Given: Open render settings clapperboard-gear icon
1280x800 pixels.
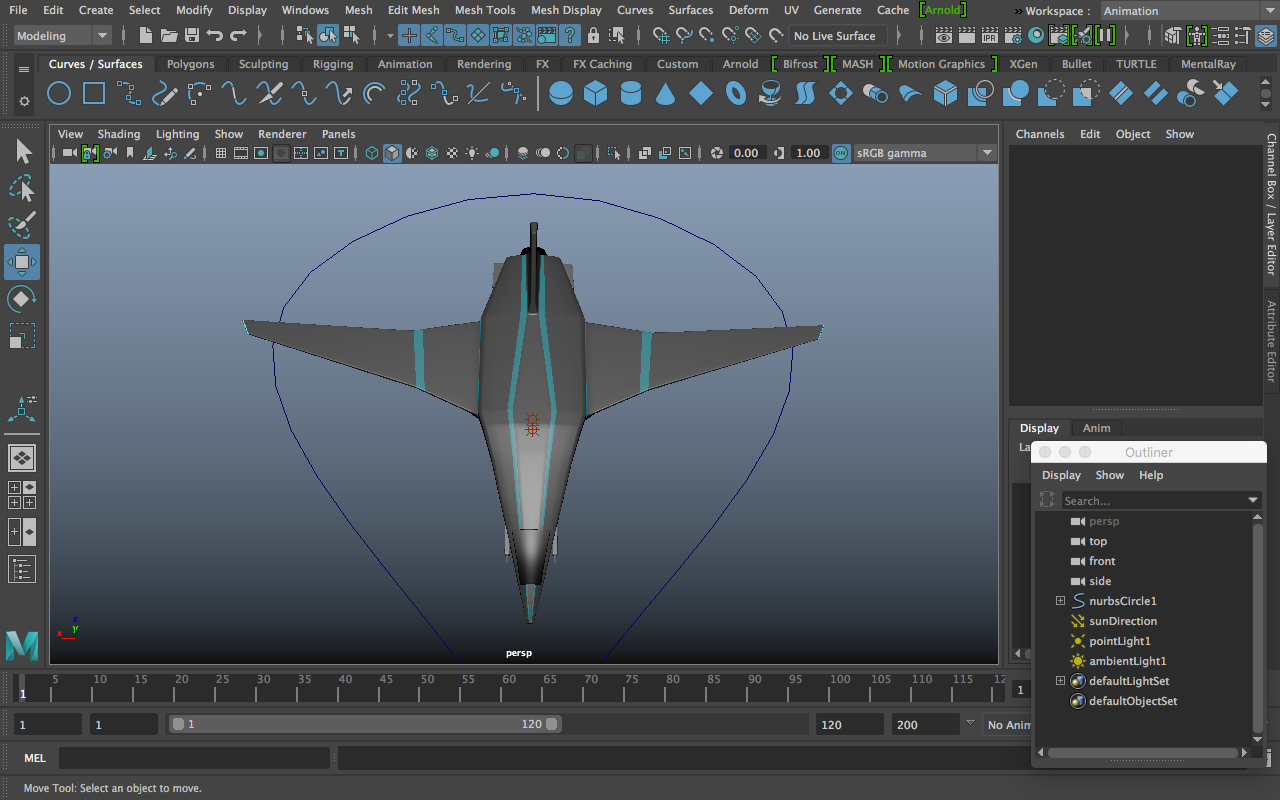Looking at the screenshot, I should [x=1013, y=36].
